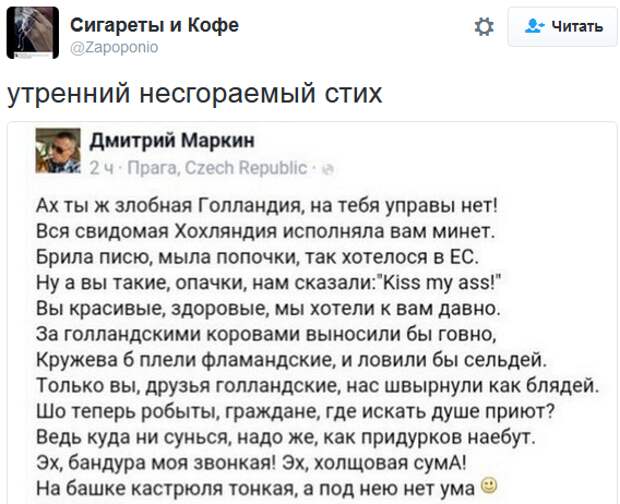Click the smiley emoji ending the poem
Viewport: 620px width, 504px height.
click(489, 486)
